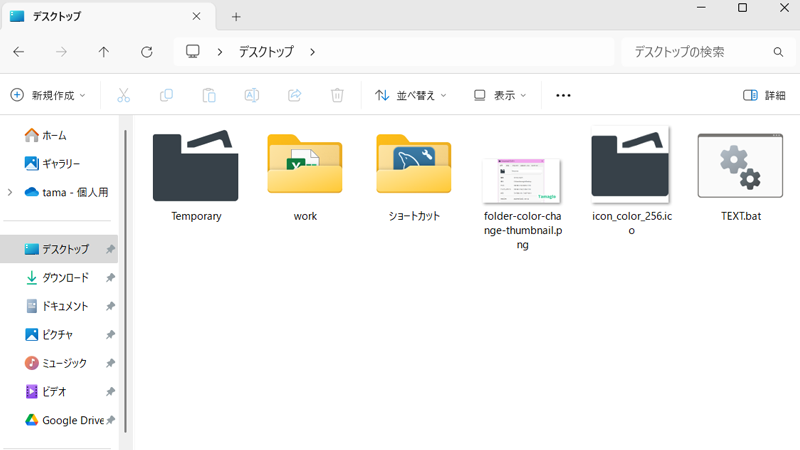Image resolution: width=800 pixels, height=450 pixels.
Task: Open ホーム in the sidebar
Action: pyautogui.click(x=54, y=135)
